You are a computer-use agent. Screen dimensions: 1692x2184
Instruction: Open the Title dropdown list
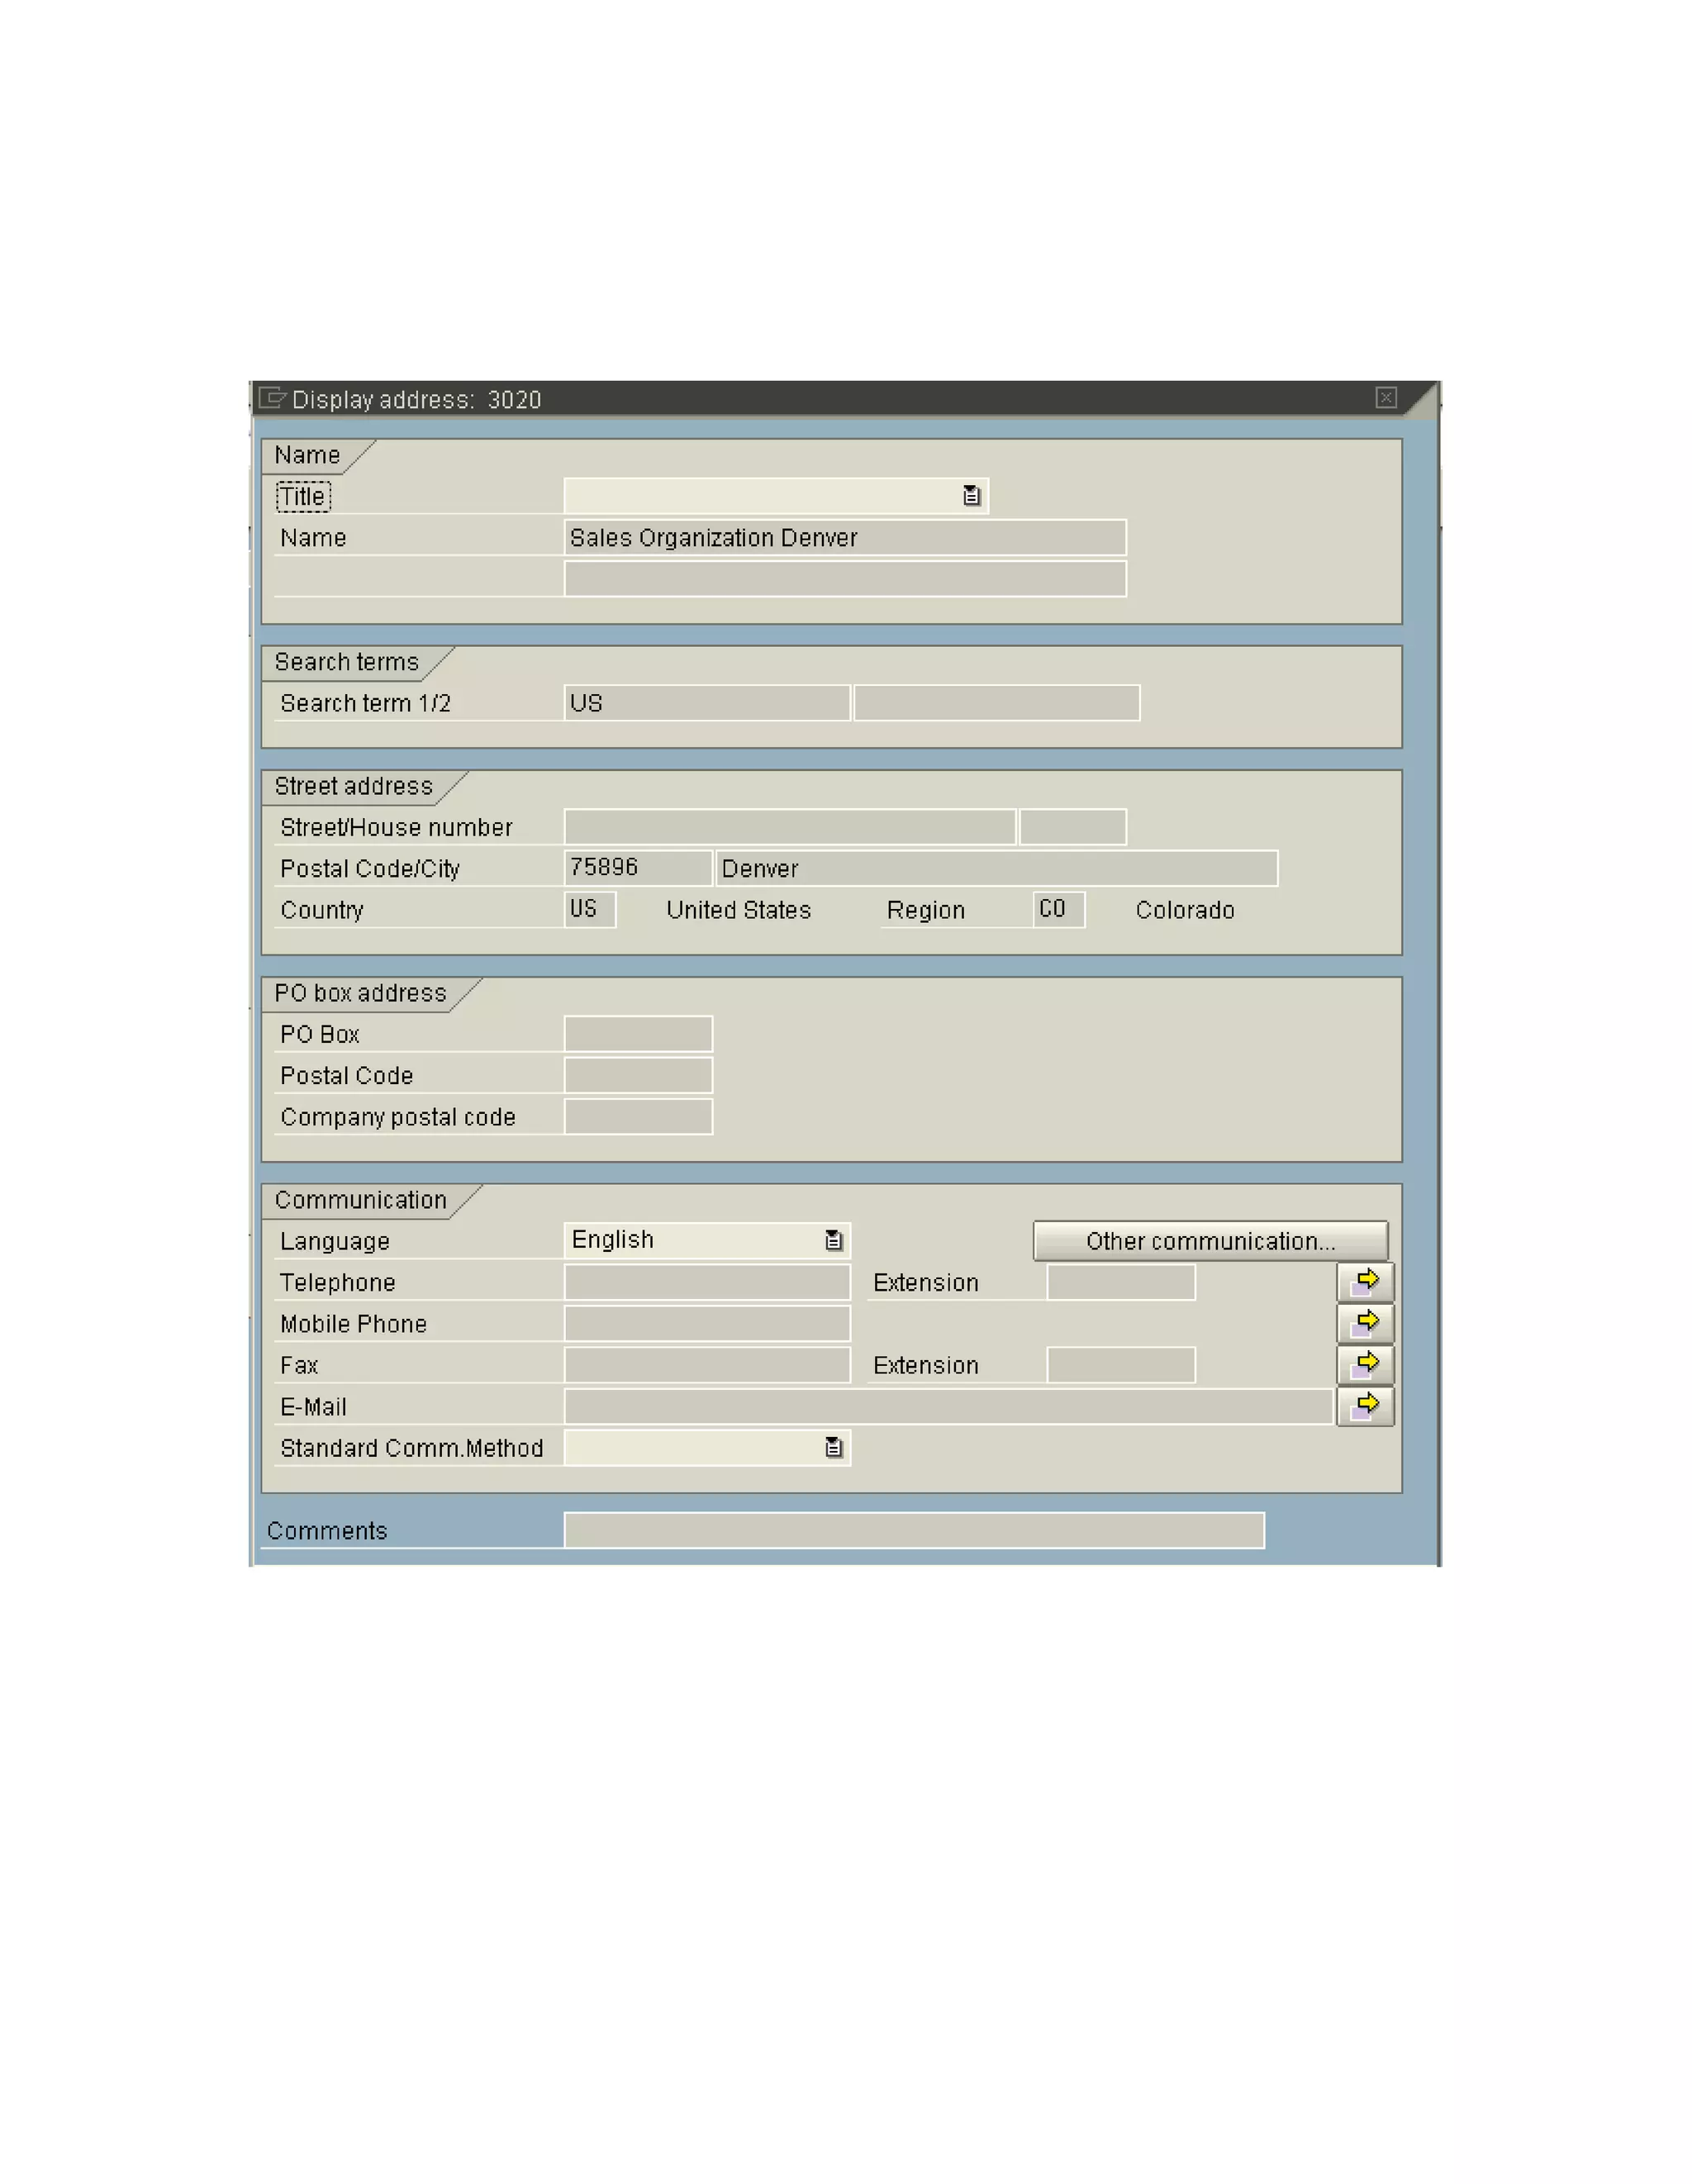(x=970, y=496)
